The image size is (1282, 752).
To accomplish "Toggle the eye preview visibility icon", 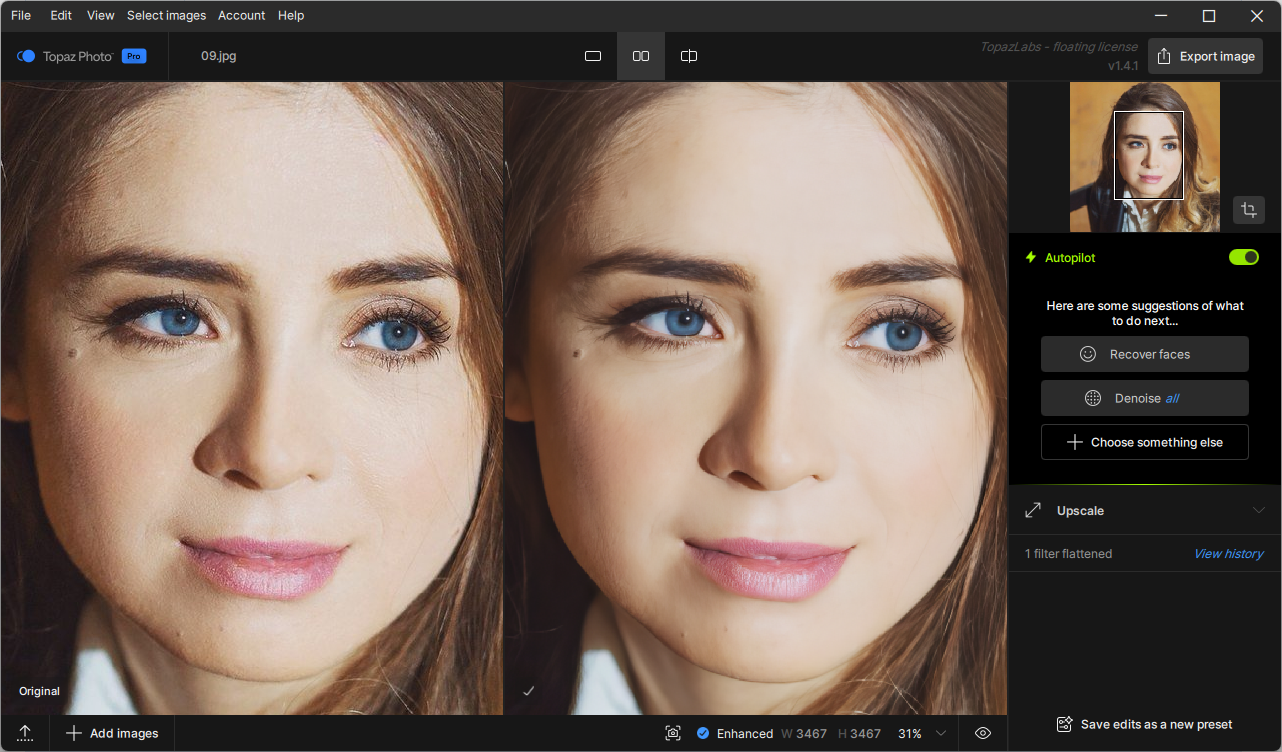I will (983, 734).
